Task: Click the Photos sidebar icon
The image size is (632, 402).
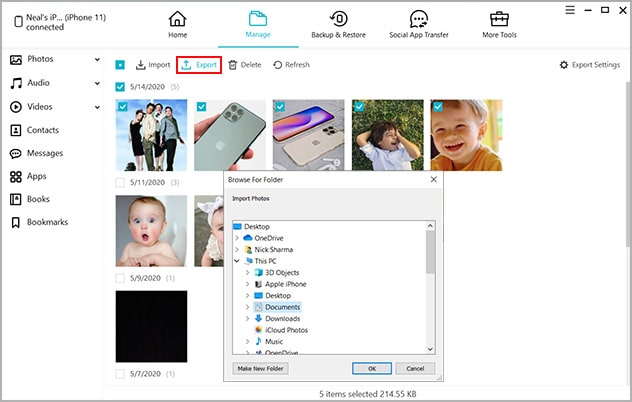Action: pos(16,60)
